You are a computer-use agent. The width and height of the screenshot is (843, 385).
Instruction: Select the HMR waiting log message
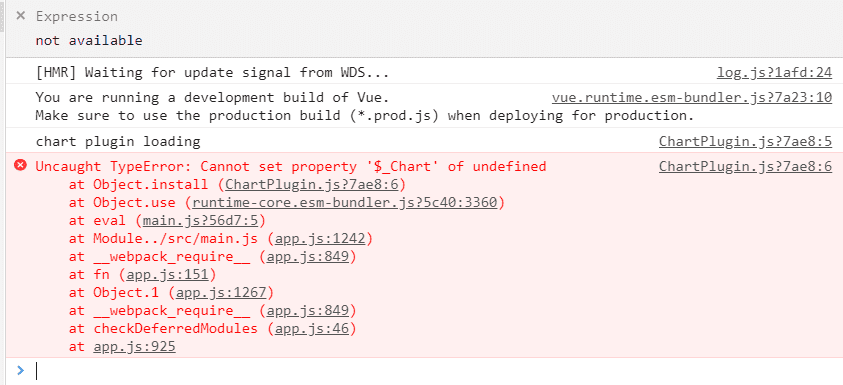pyautogui.click(x=212, y=73)
